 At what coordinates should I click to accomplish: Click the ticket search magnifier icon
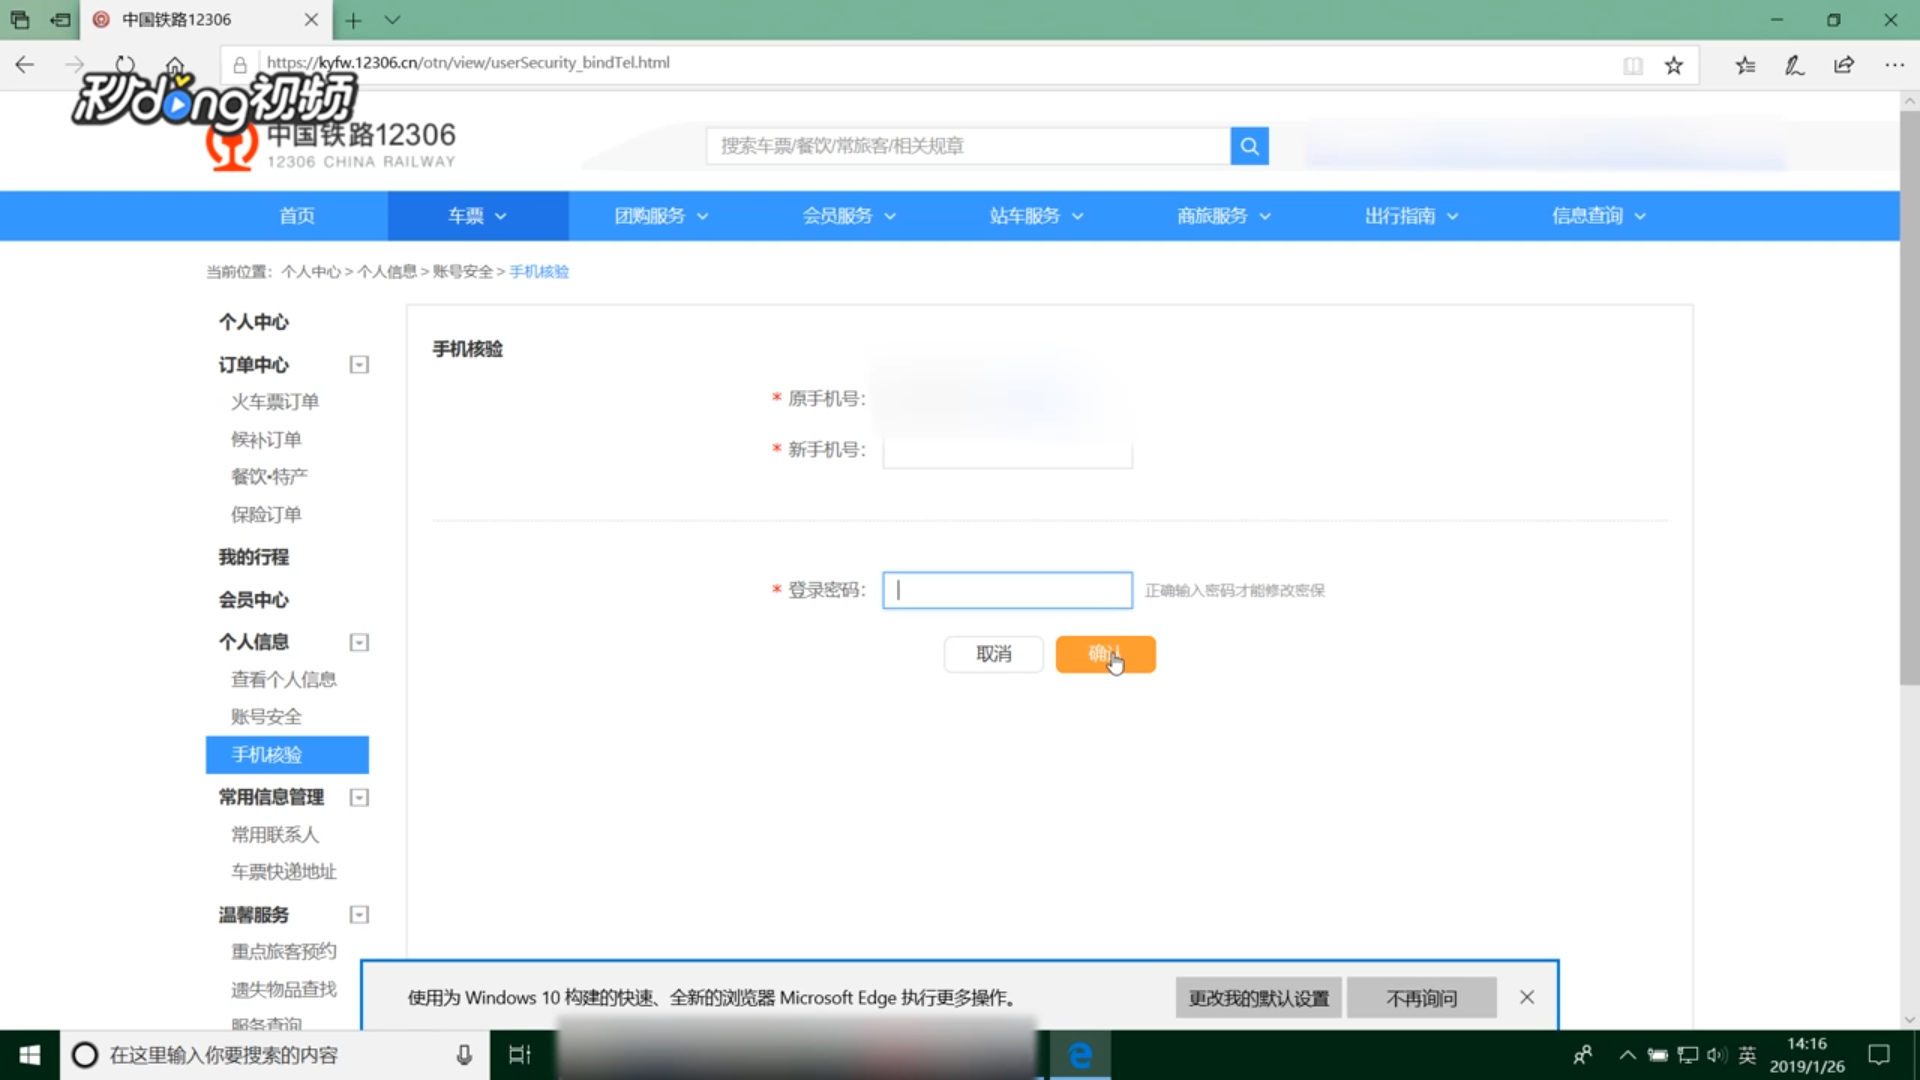coord(1248,146)
